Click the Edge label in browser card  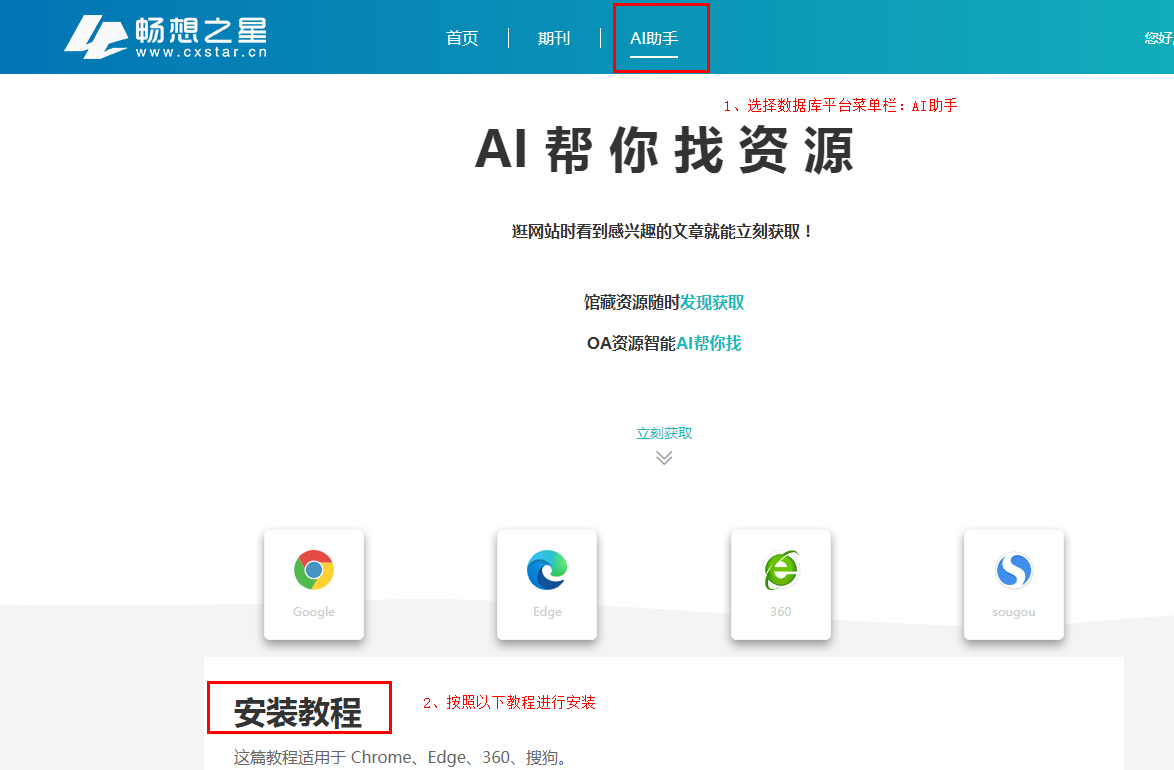coord(547,612)
